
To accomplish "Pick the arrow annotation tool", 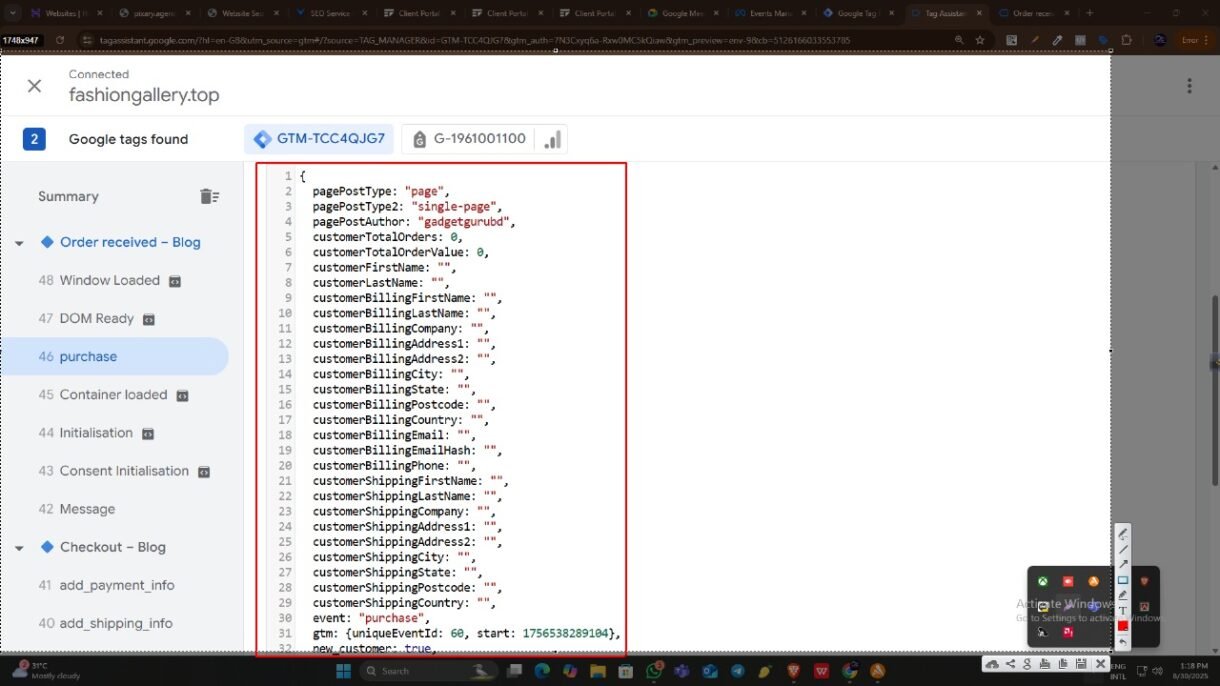I will coord(1123,564).
